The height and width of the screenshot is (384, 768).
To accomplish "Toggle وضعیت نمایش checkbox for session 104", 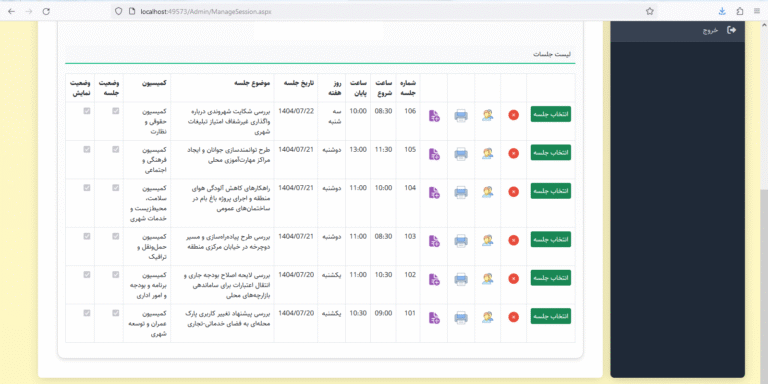I will (x=87, y=188).
